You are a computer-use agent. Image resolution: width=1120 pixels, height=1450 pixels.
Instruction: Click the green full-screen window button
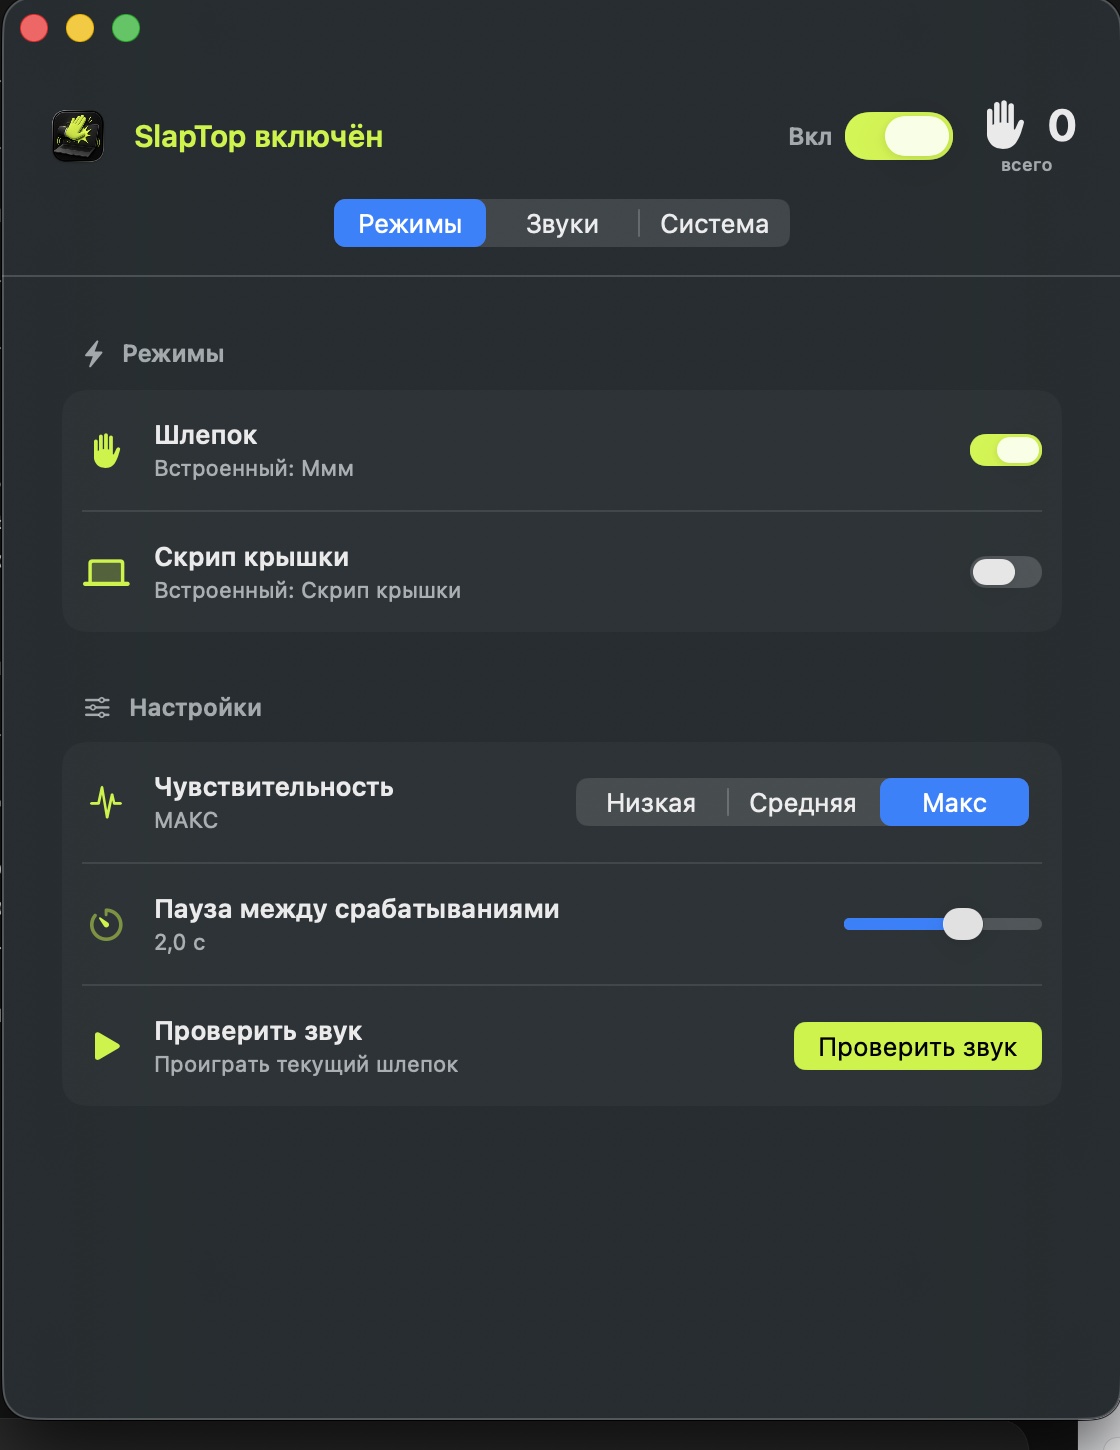tap(126, 28)
